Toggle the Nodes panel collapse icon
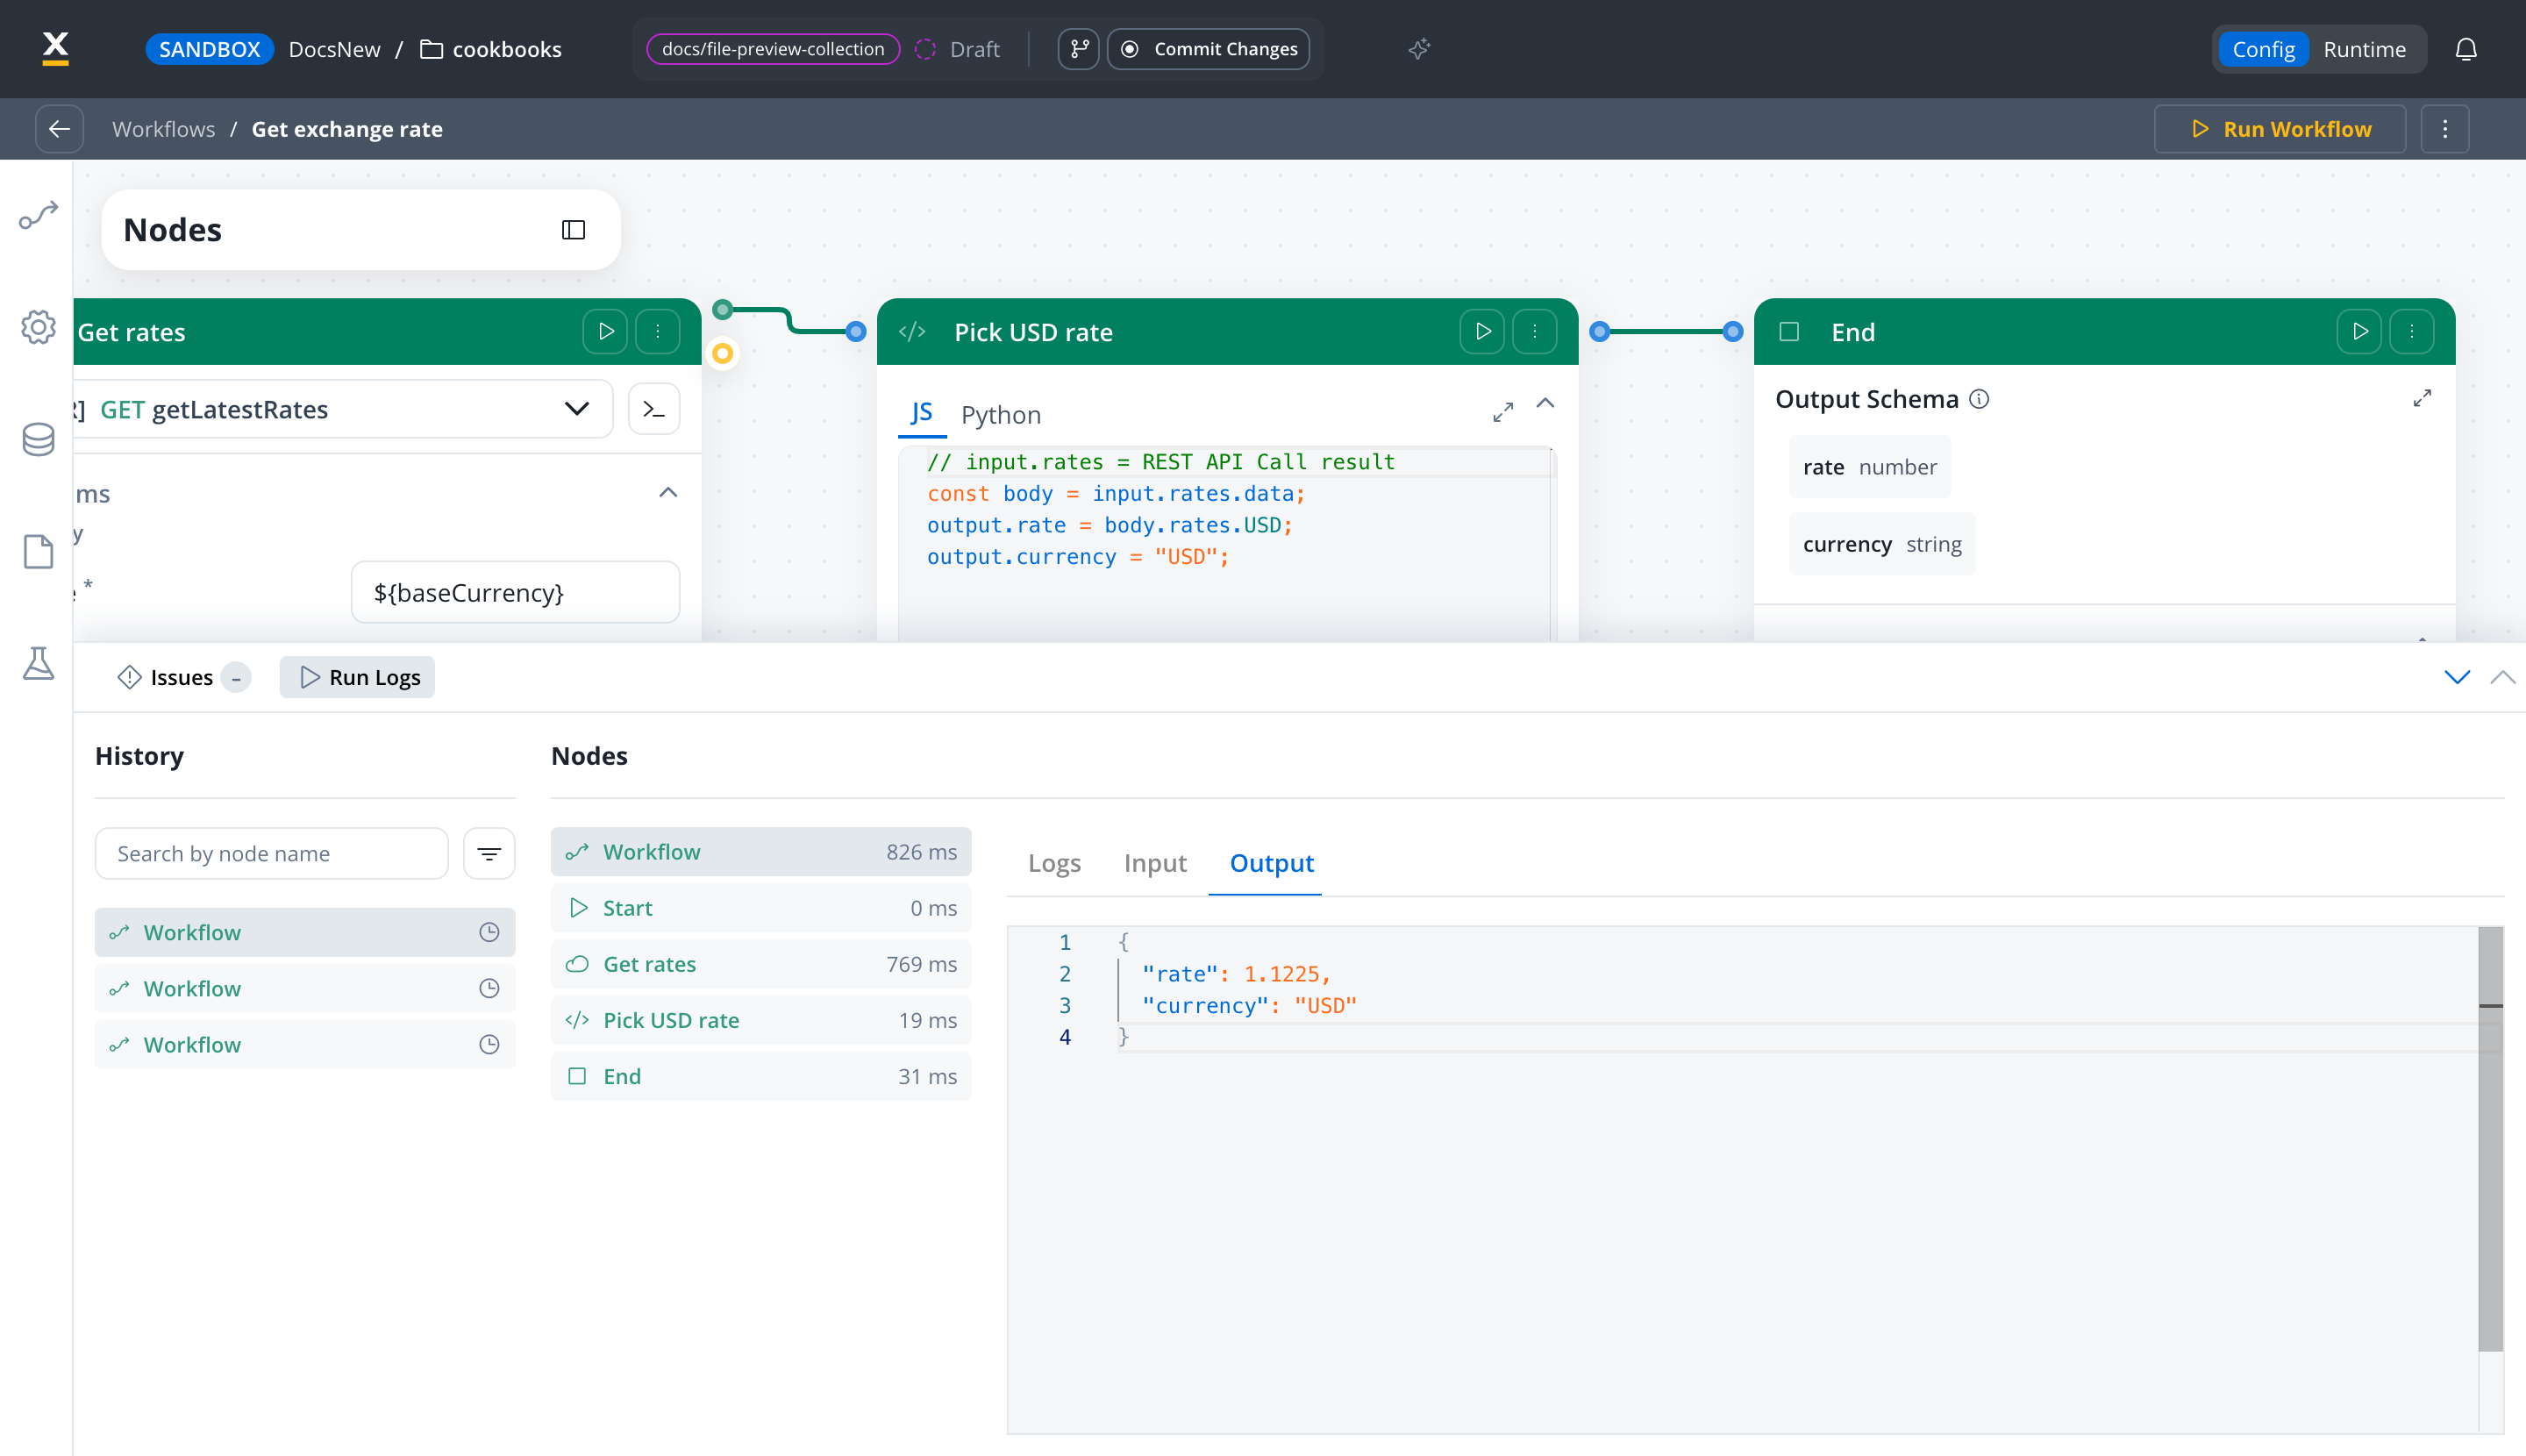 (x=573, y=230)
